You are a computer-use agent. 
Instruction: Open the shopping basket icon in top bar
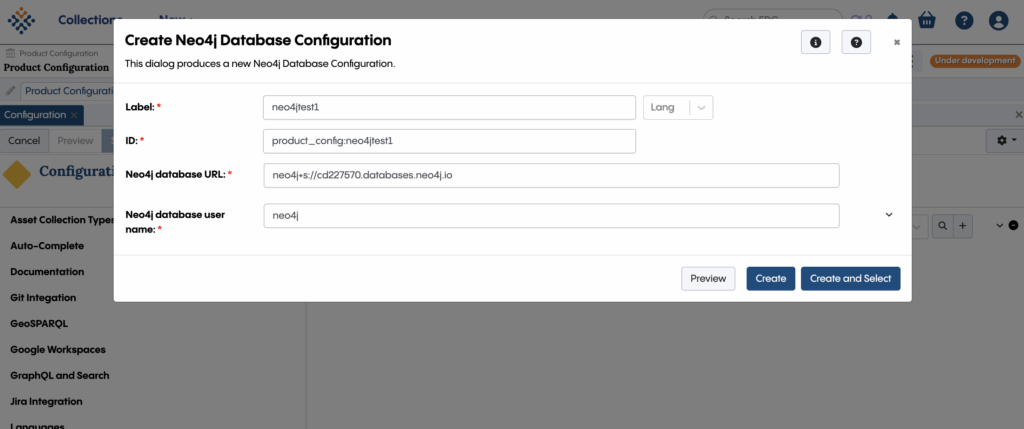(927, 20)
